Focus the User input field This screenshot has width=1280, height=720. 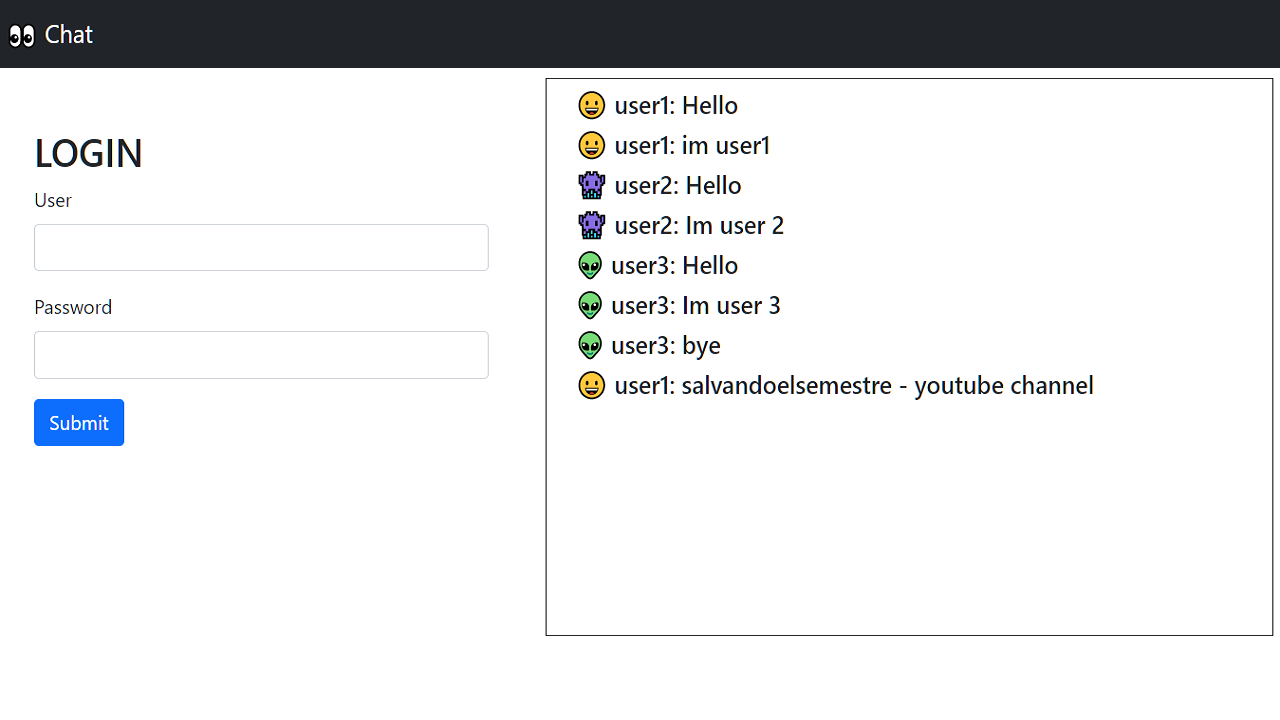tap(261, 247)
